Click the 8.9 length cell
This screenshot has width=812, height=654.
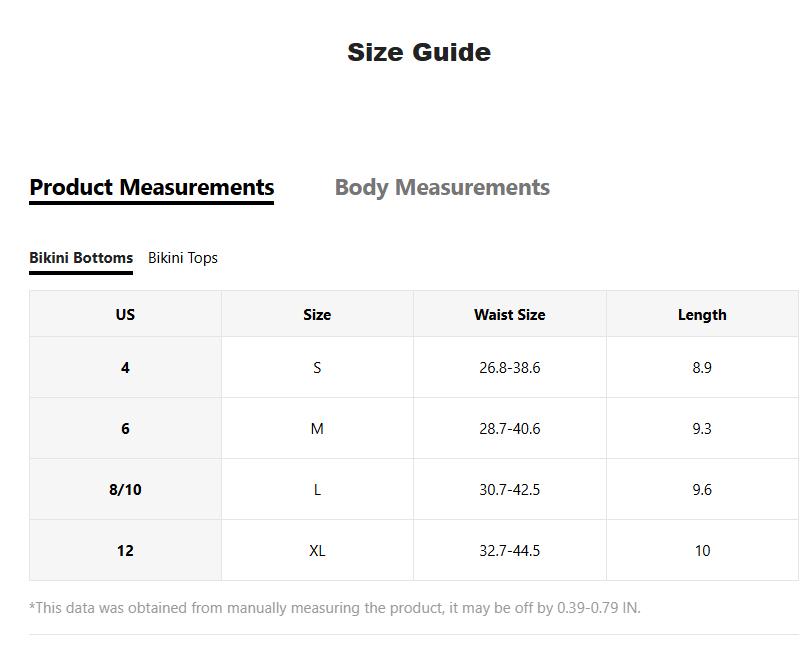[x=702, y=368]
